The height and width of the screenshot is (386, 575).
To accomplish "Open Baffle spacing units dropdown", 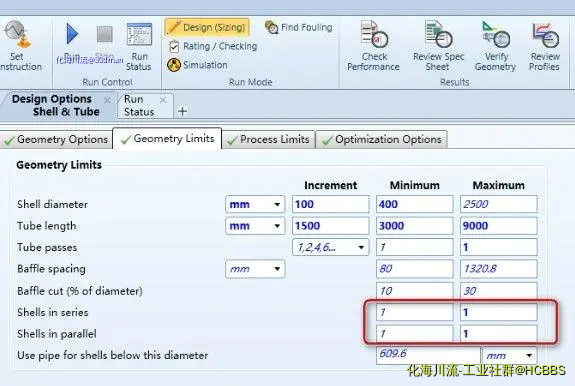I will [255, 269].
